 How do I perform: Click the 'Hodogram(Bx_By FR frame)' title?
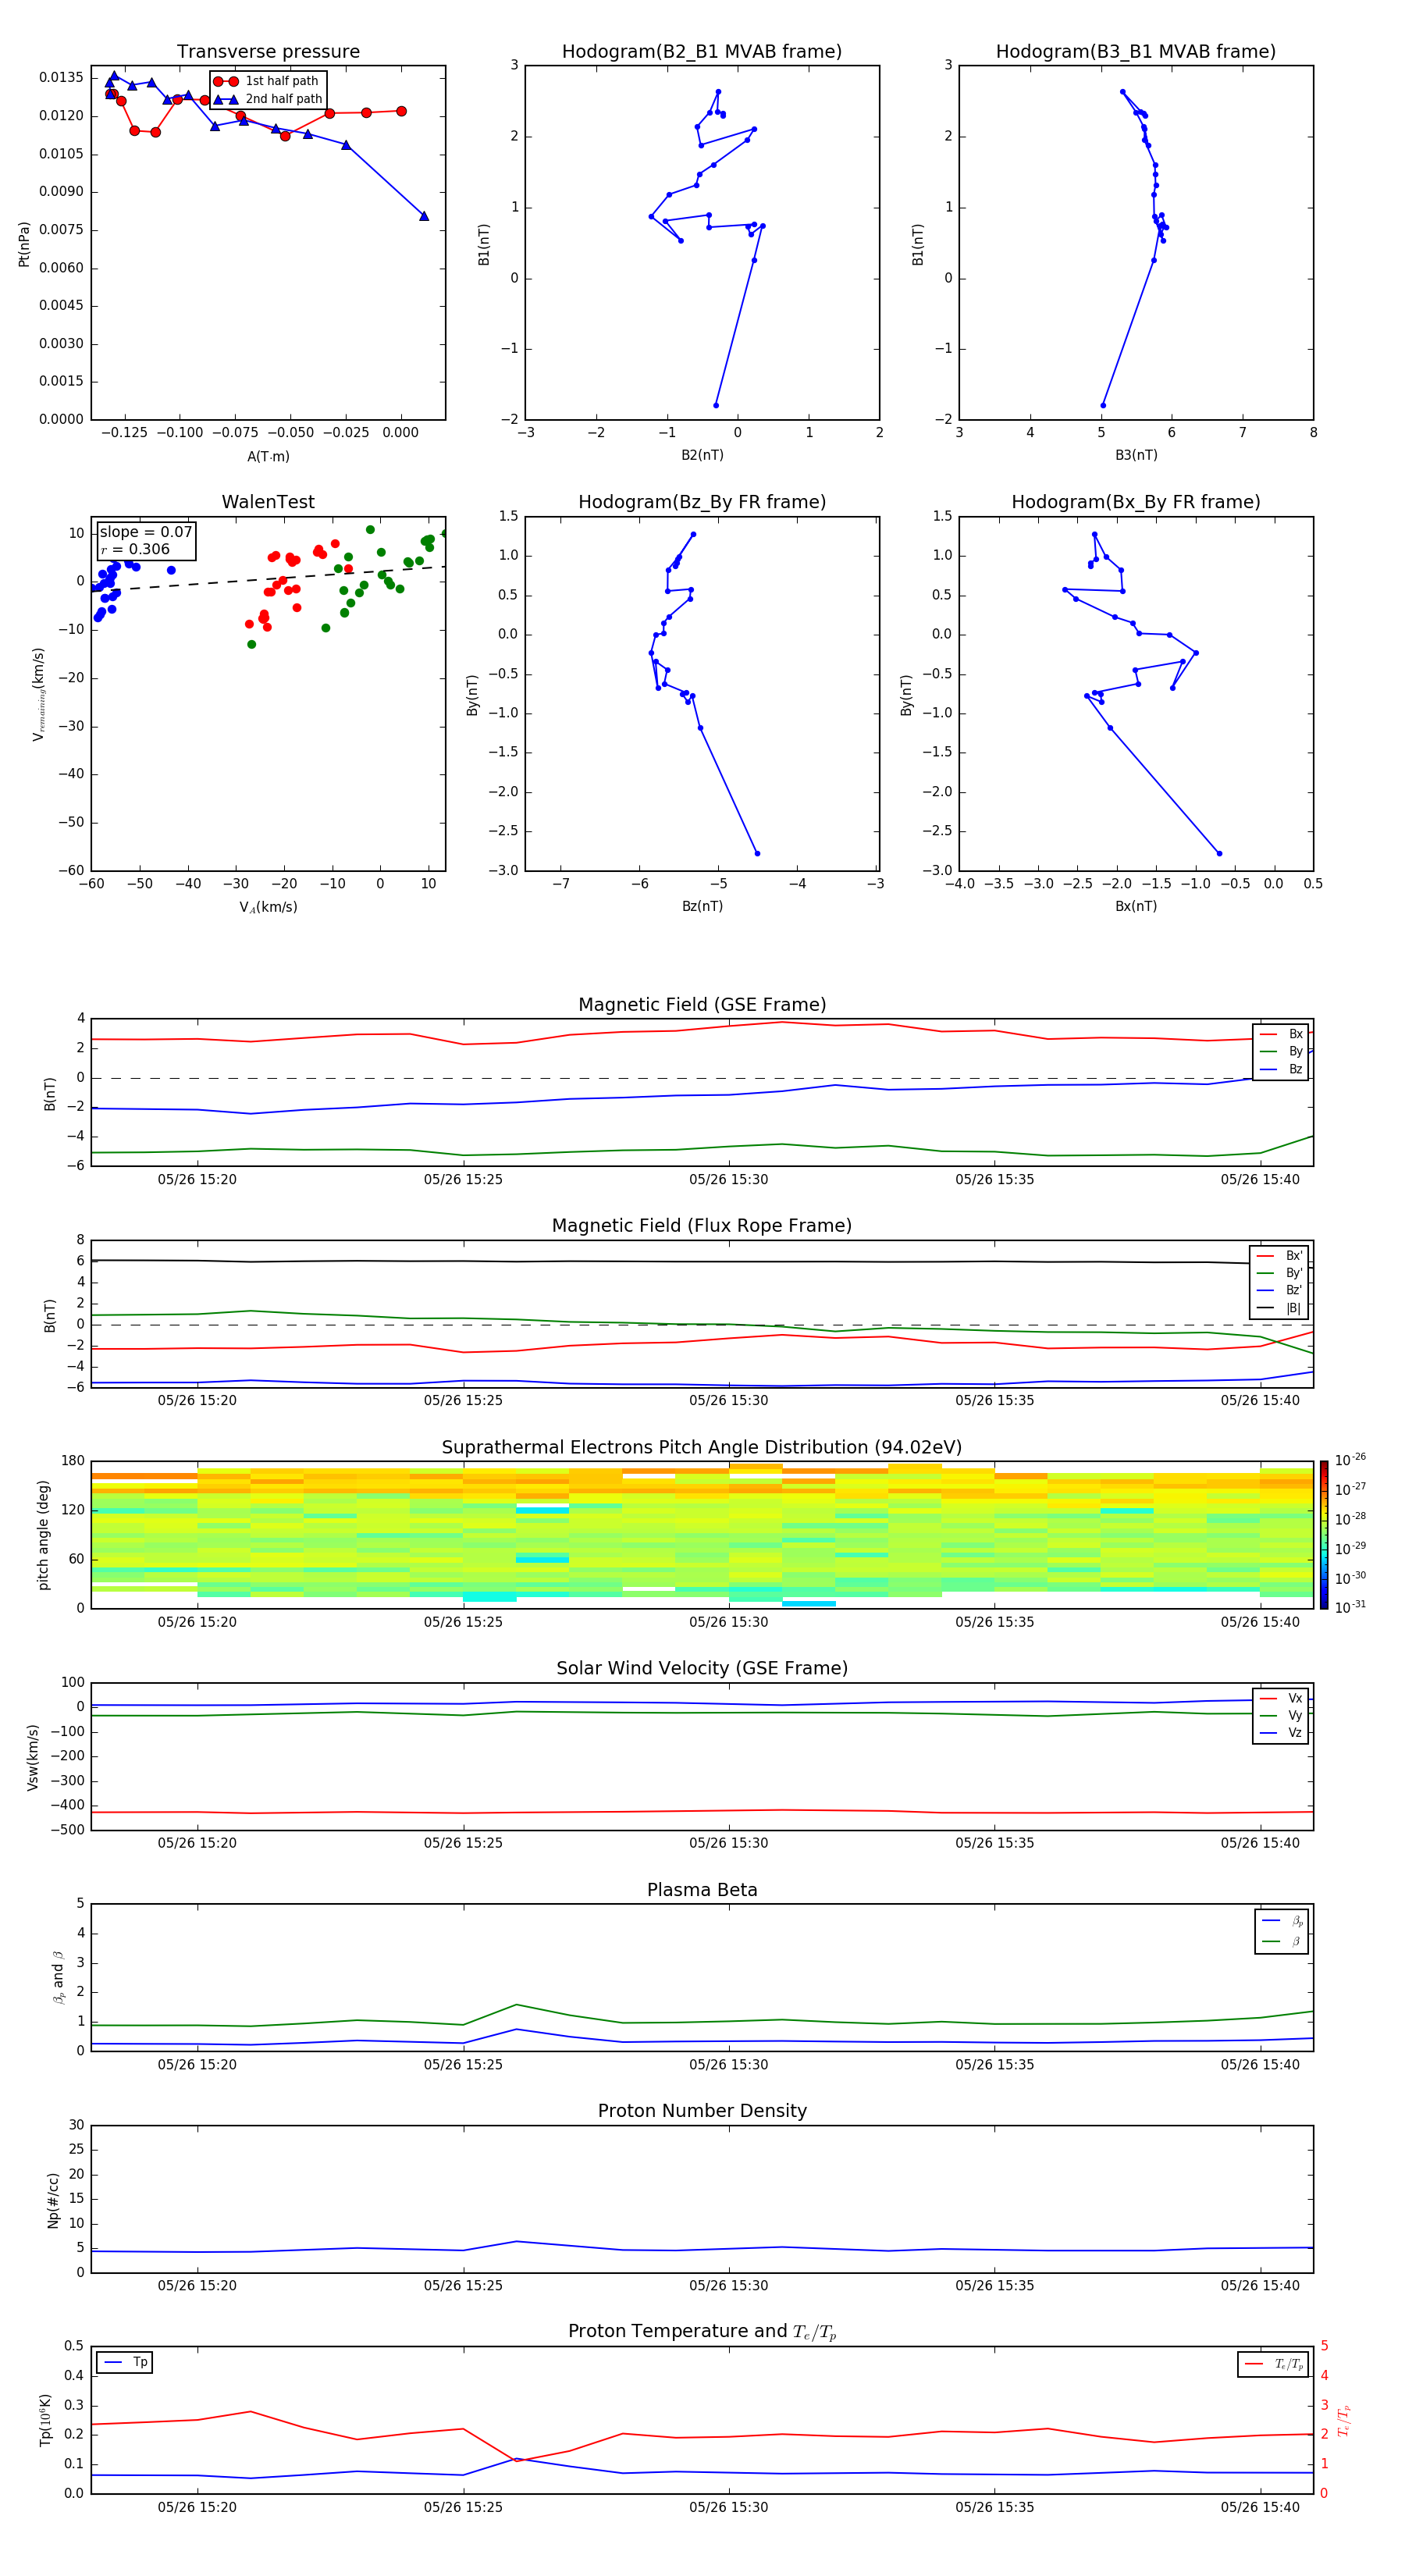tap(1136, 502)
